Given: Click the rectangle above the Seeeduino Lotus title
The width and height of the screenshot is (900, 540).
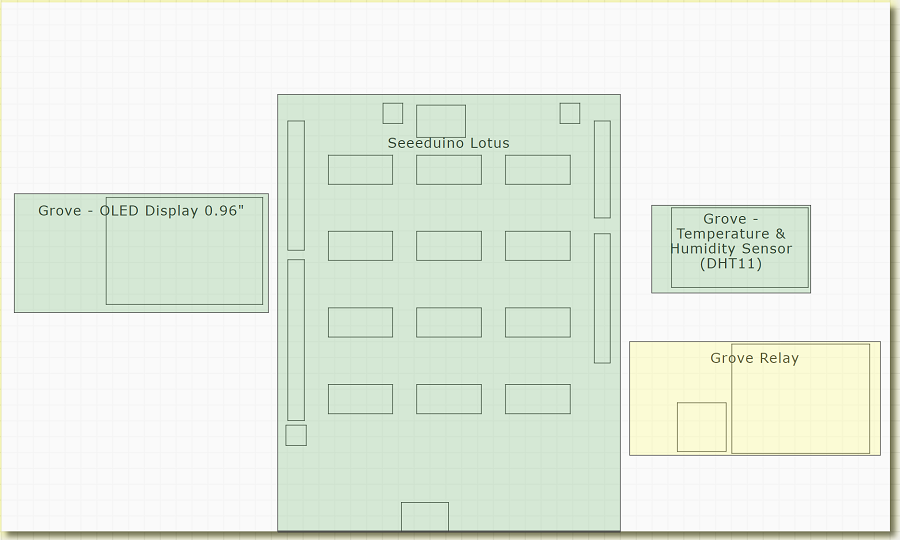Looking at the screenshot, I should [441, 121].
